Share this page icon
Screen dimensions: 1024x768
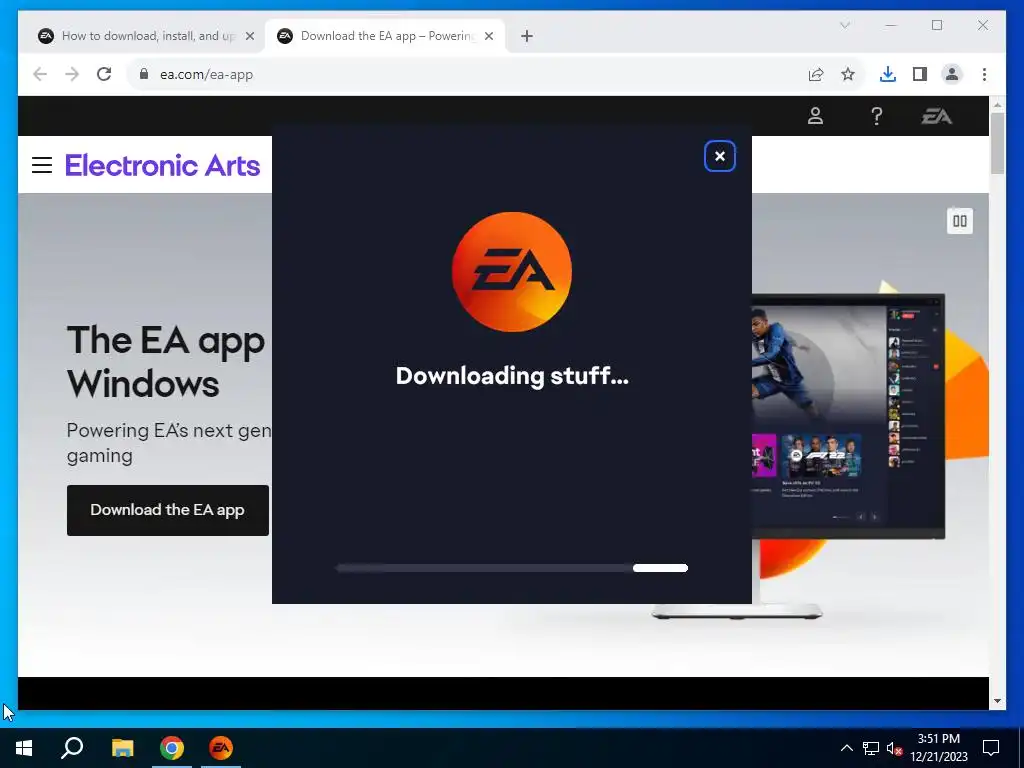(x=816, y=74)
